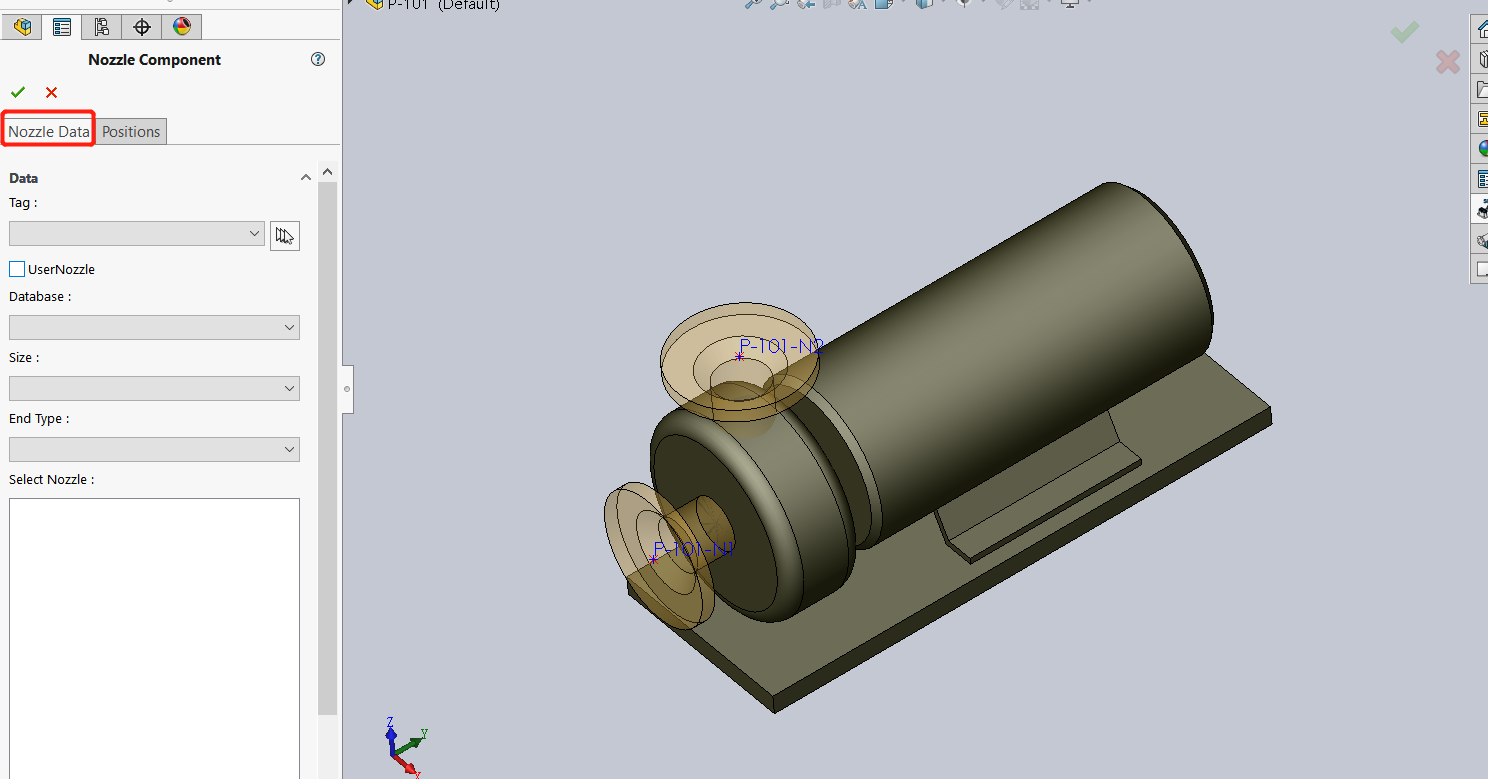
Task: Open Appearances and Scenes task pane tab
Action: [1482, 150]
